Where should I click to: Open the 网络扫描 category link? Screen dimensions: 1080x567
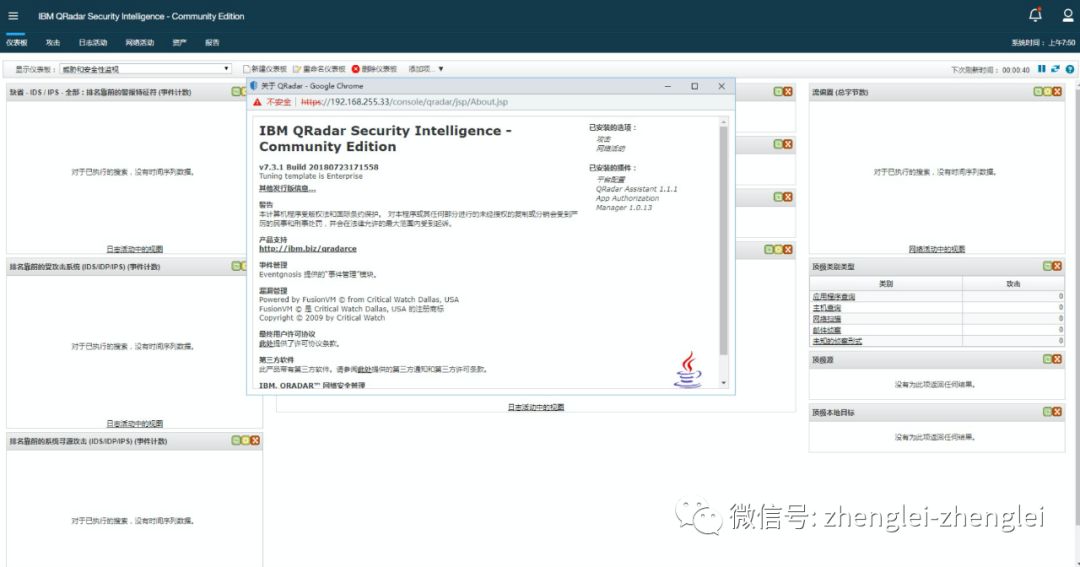[827, 319]
